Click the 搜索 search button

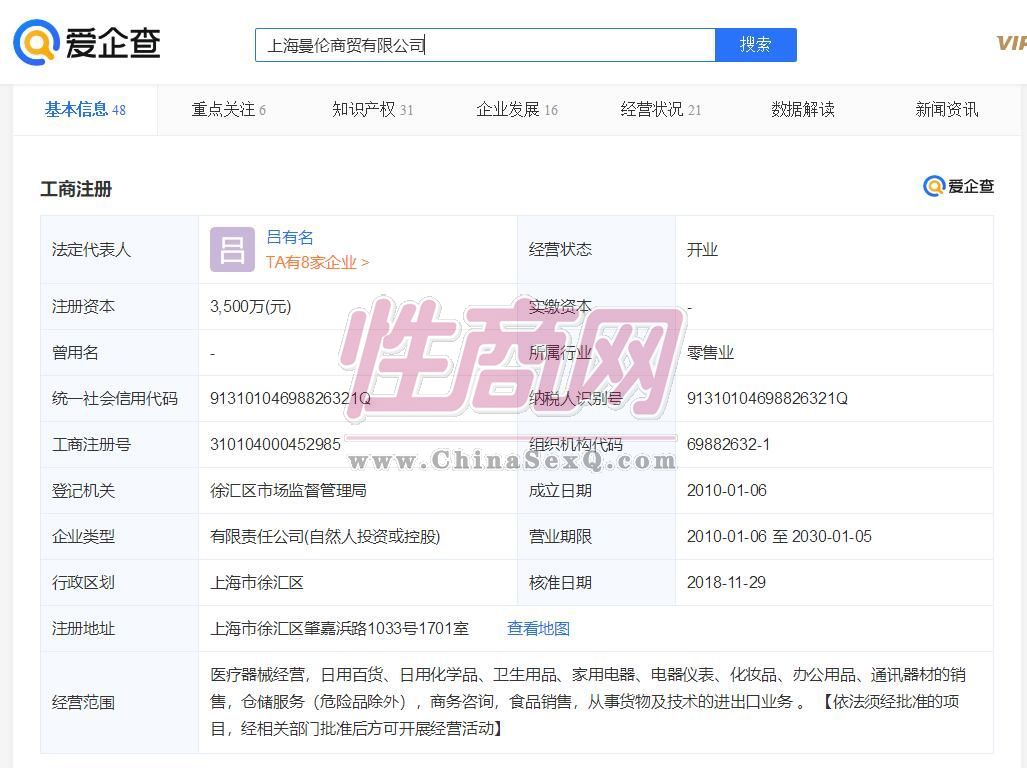pyautogui.click(x=755, y=45)
